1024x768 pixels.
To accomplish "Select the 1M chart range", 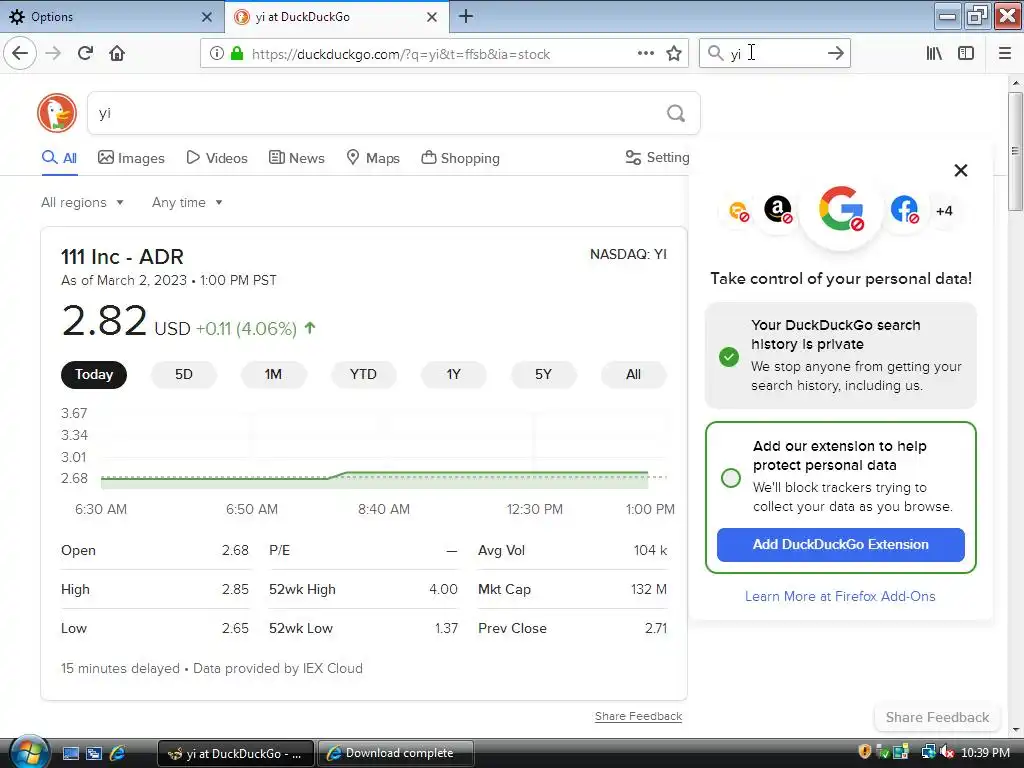I will (274, 374).
